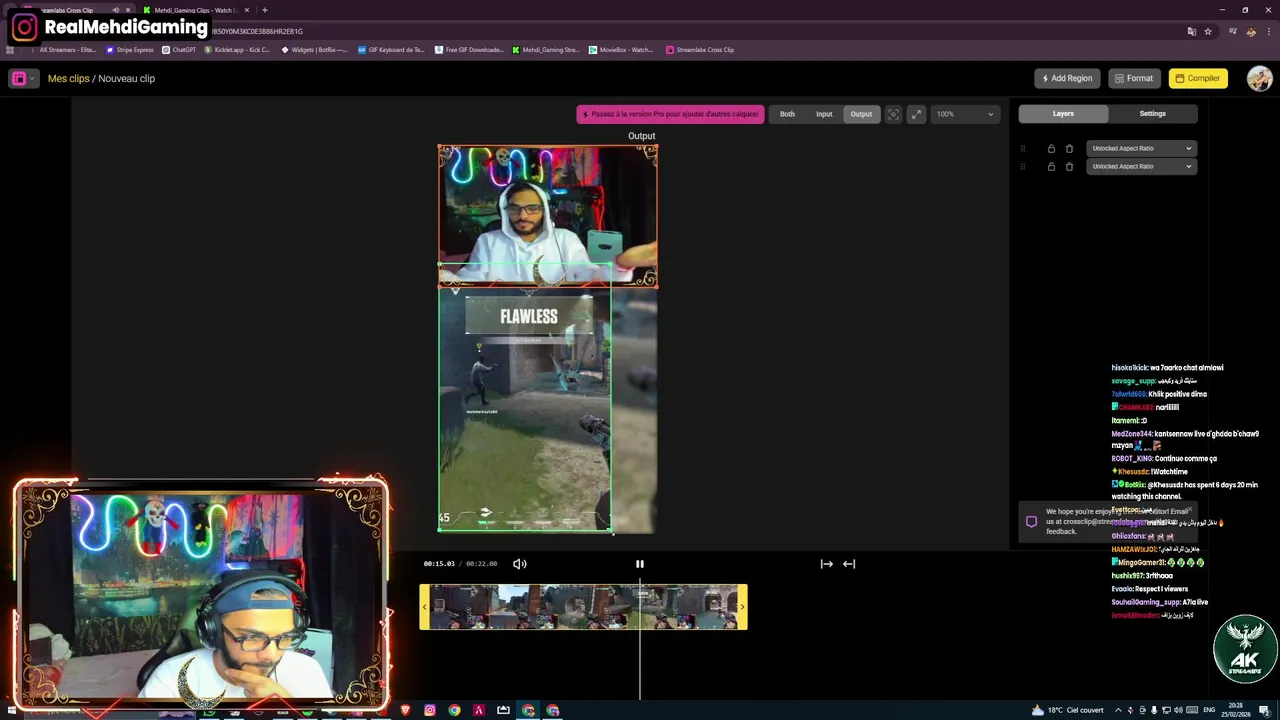This screenshot has width=1280, height=720.
Task: Mute the clip volume
Action: 520,564
